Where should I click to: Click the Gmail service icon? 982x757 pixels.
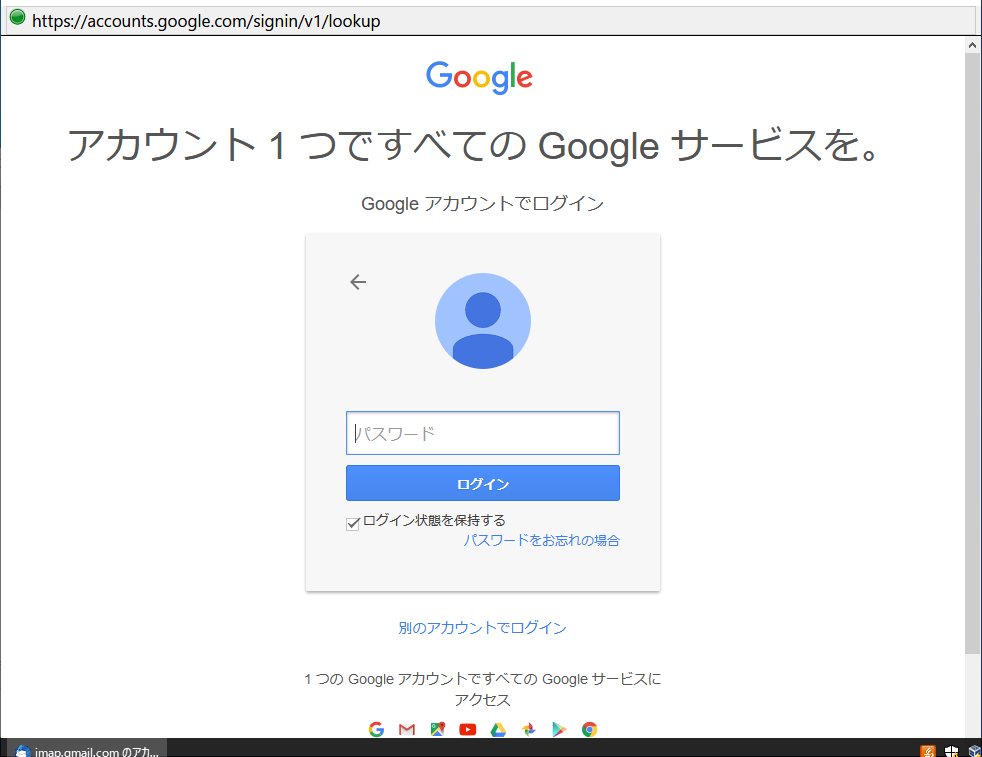coord(407,729)
